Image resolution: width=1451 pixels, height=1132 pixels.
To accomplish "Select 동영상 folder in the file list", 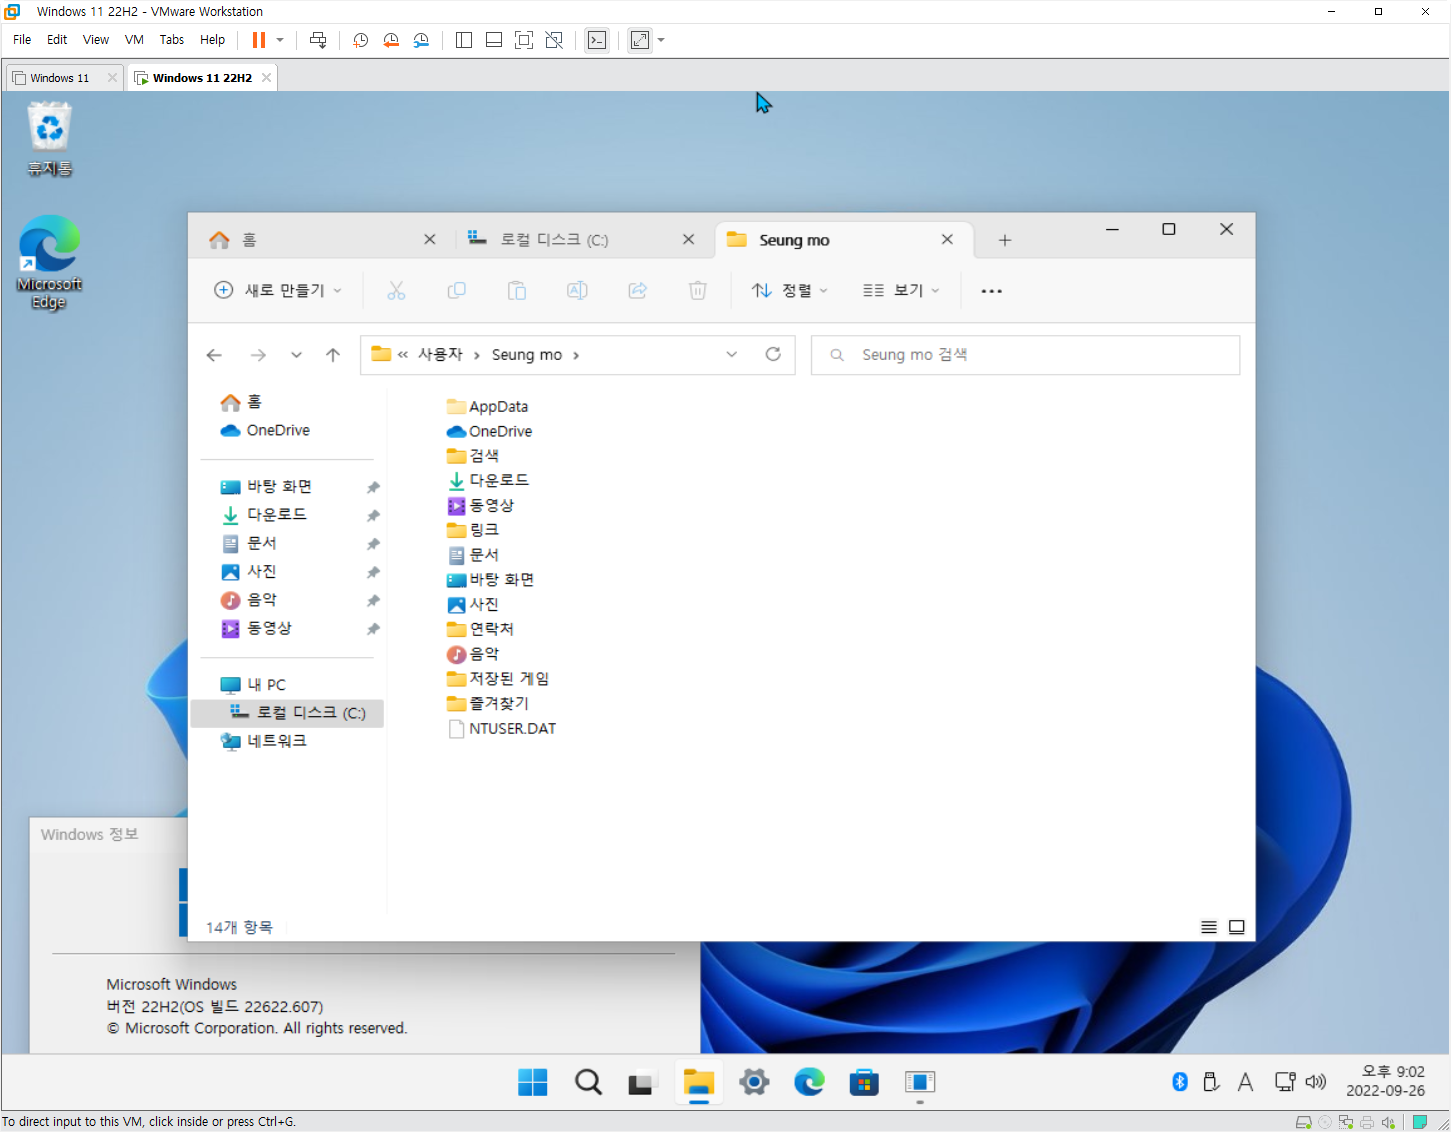I will point(480,506).
